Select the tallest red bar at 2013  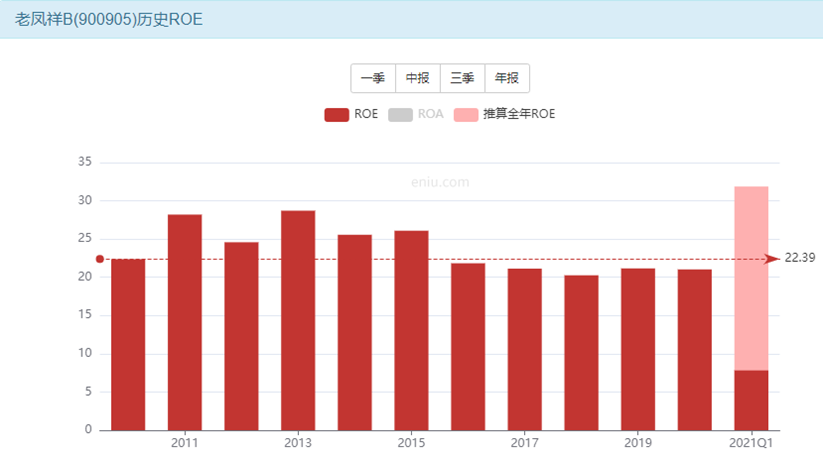pyautogui.click(x=298, y=320)
